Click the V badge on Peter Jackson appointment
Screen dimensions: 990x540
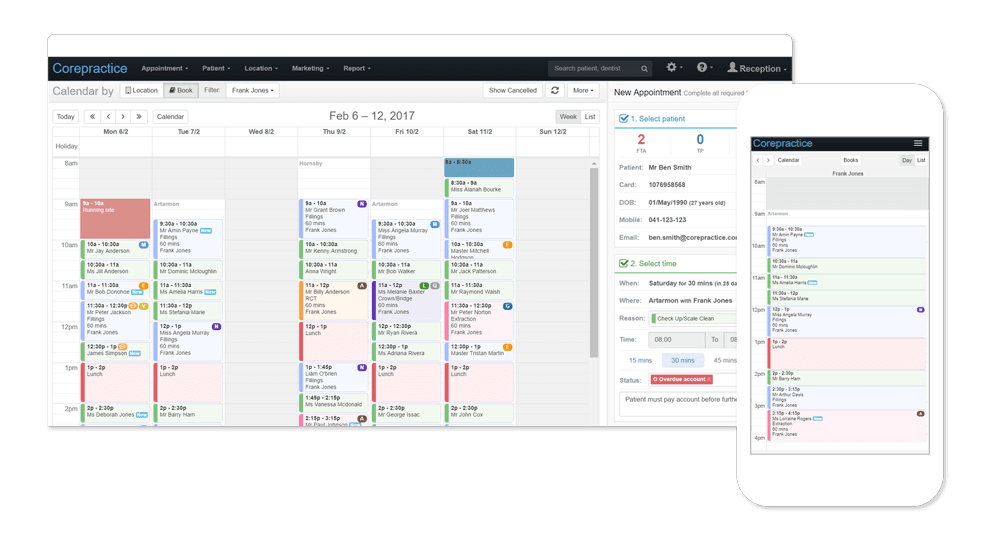(x=144, y=306)
